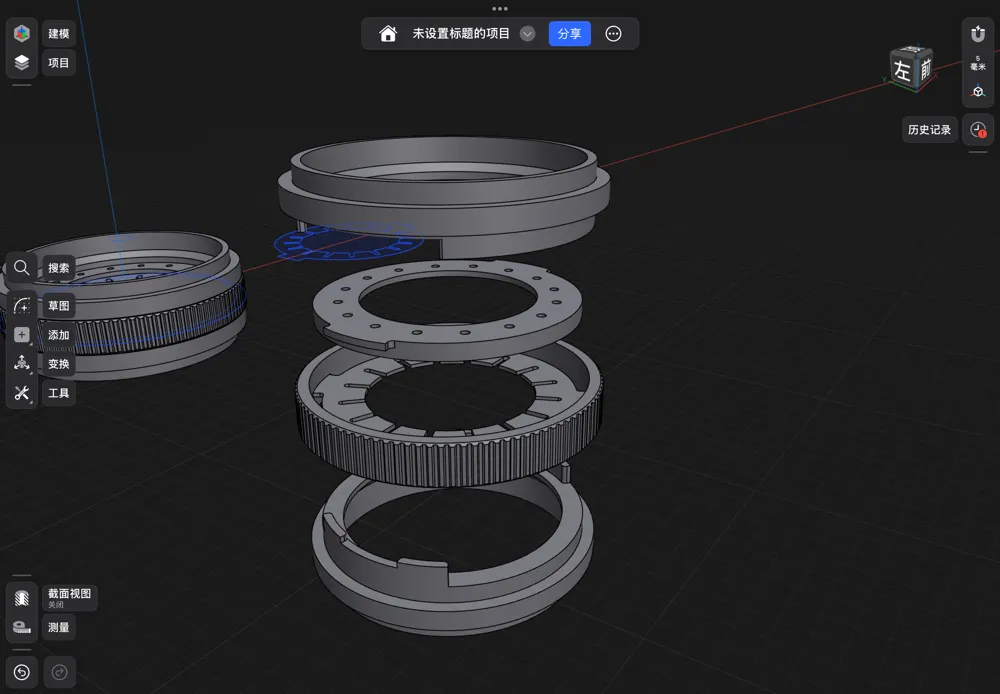The image size is (1000, 694).
Task: Click the Shapr3D modeling cube icon
Action: coord(22,33)
